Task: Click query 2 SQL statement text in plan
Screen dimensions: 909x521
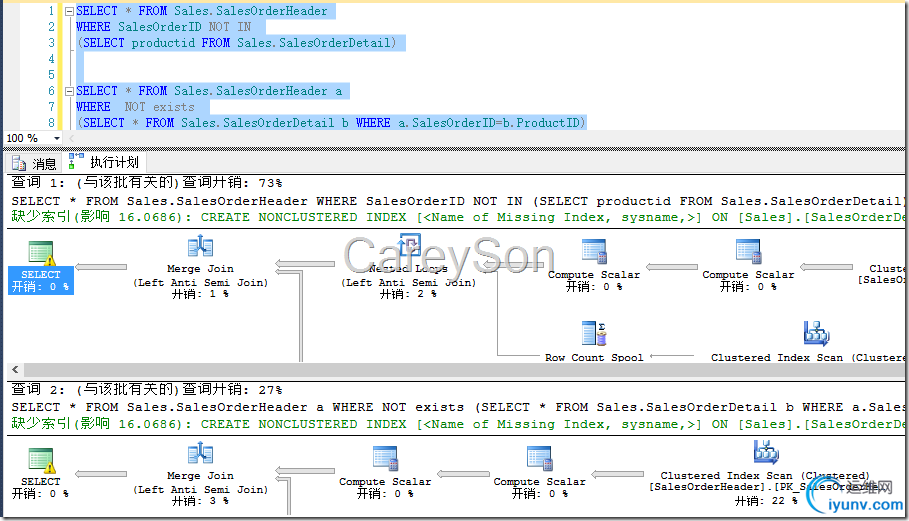Action: click(x=458, y=407)
